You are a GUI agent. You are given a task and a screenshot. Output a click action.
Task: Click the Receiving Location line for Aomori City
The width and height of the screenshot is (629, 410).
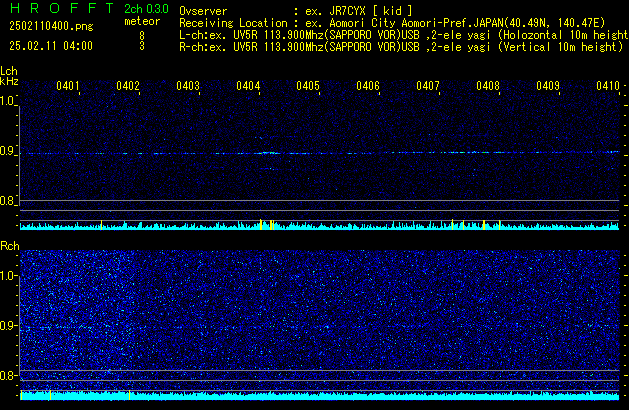click(392, 23)
